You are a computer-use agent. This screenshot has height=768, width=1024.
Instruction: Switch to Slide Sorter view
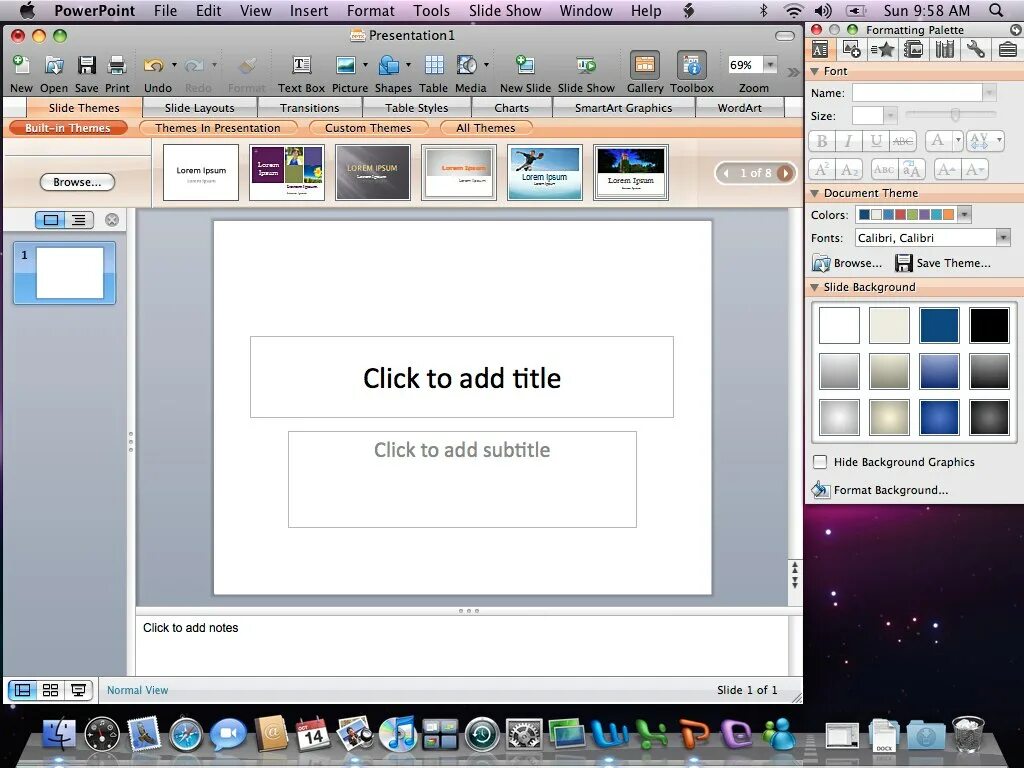(50, 690)
